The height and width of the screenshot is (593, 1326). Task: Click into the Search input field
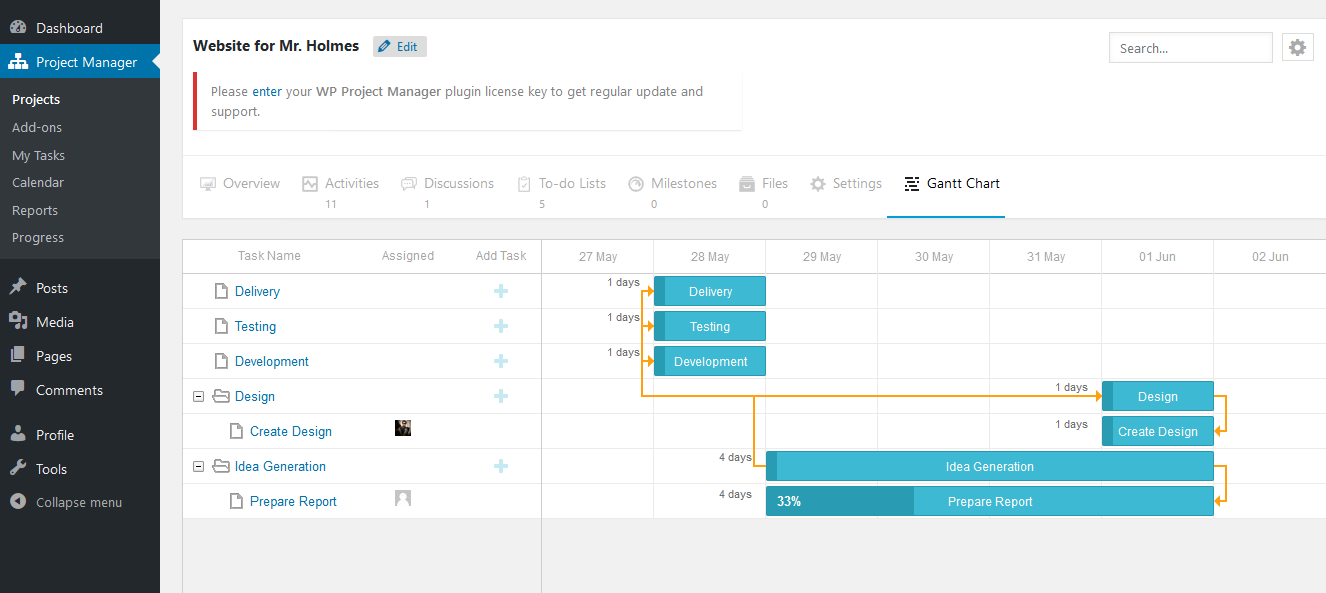point(1190,48)
